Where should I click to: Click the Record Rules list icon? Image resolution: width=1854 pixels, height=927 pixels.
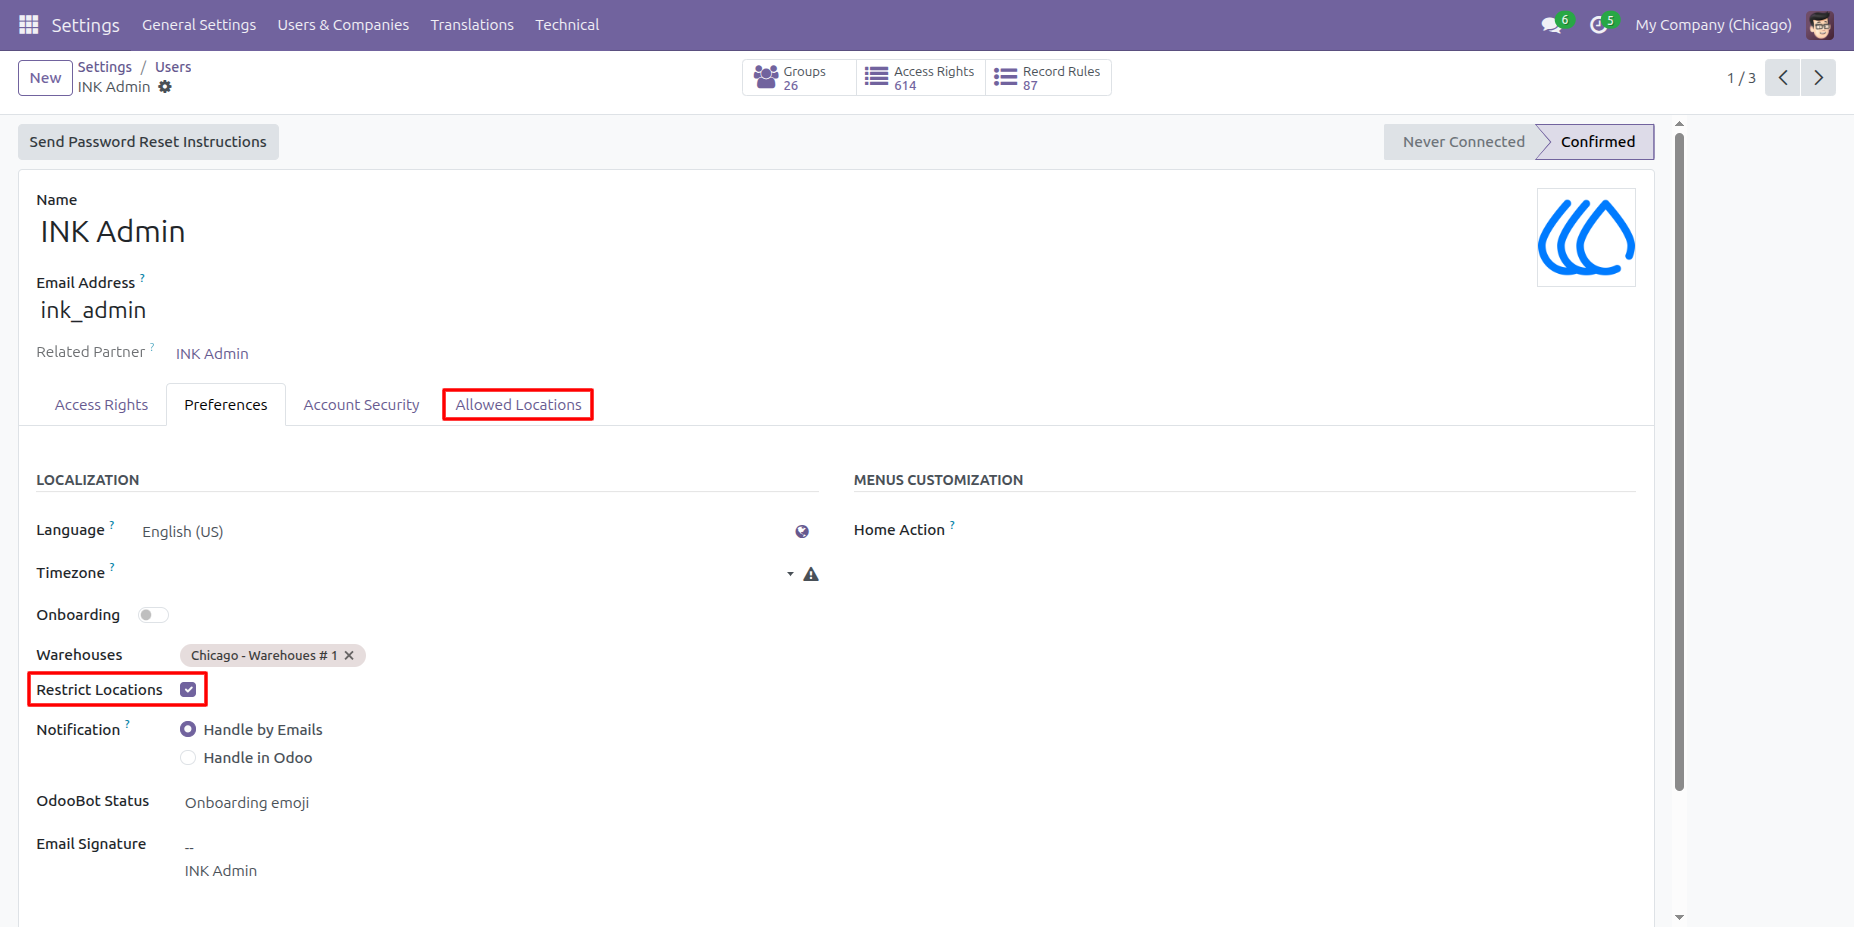[x=1005, y=77]
